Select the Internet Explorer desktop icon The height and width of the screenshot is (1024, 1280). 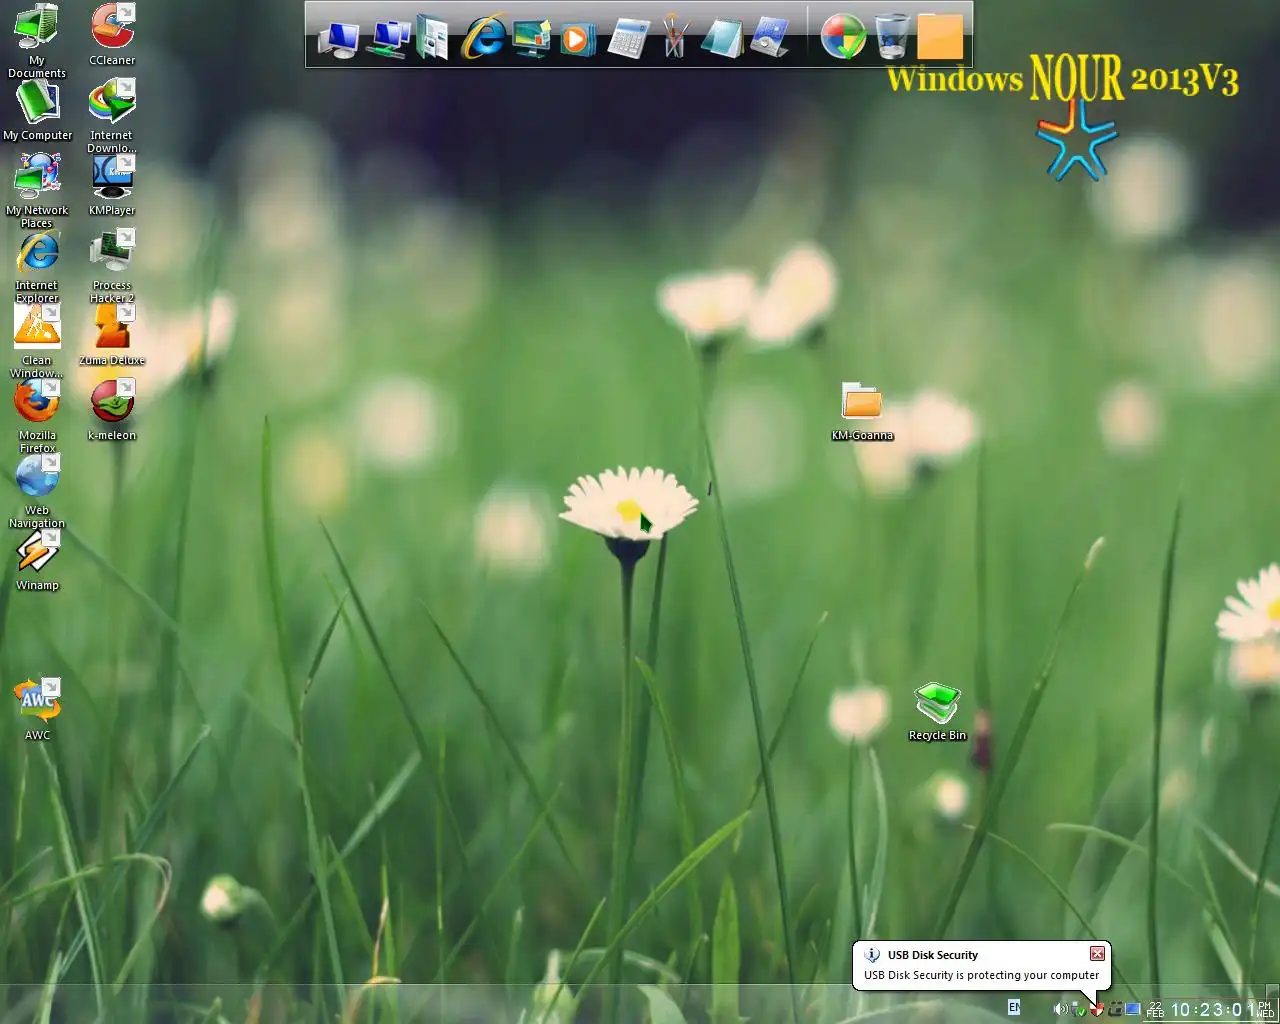[37, 266]
